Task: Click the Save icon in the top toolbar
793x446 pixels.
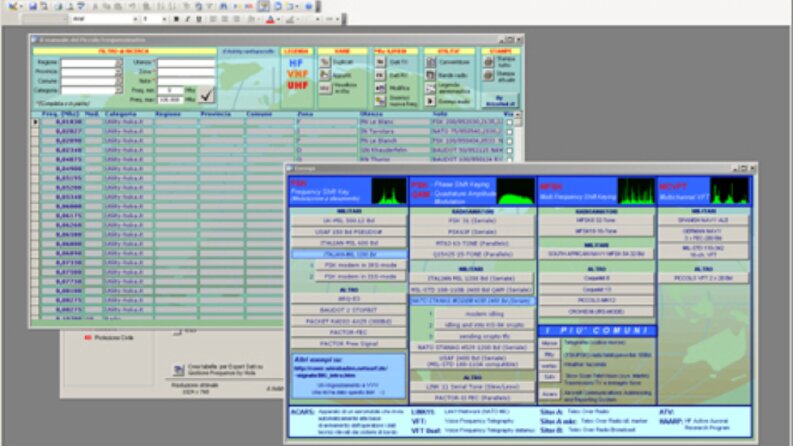Action: coord(33,7)
